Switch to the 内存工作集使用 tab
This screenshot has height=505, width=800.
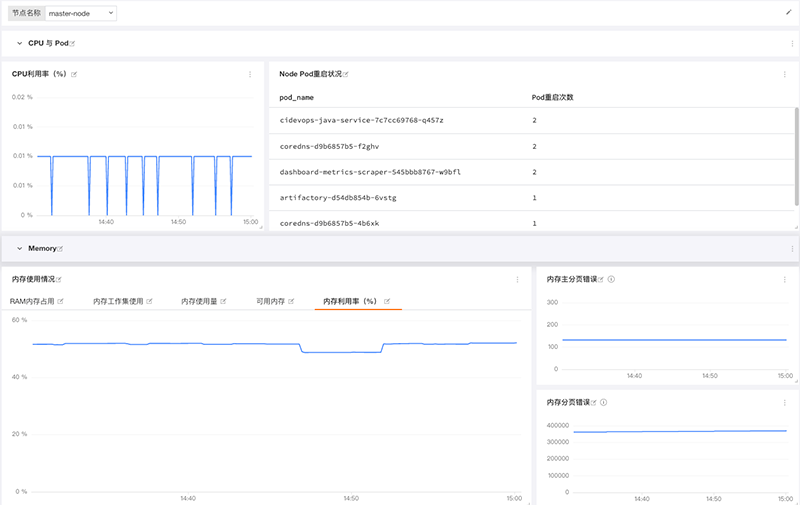click(x=118, y=301)
